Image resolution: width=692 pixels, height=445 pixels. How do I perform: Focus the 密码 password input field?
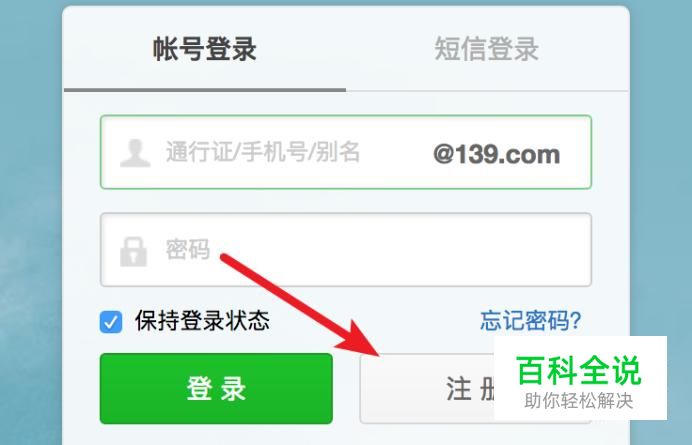[346, 250]
